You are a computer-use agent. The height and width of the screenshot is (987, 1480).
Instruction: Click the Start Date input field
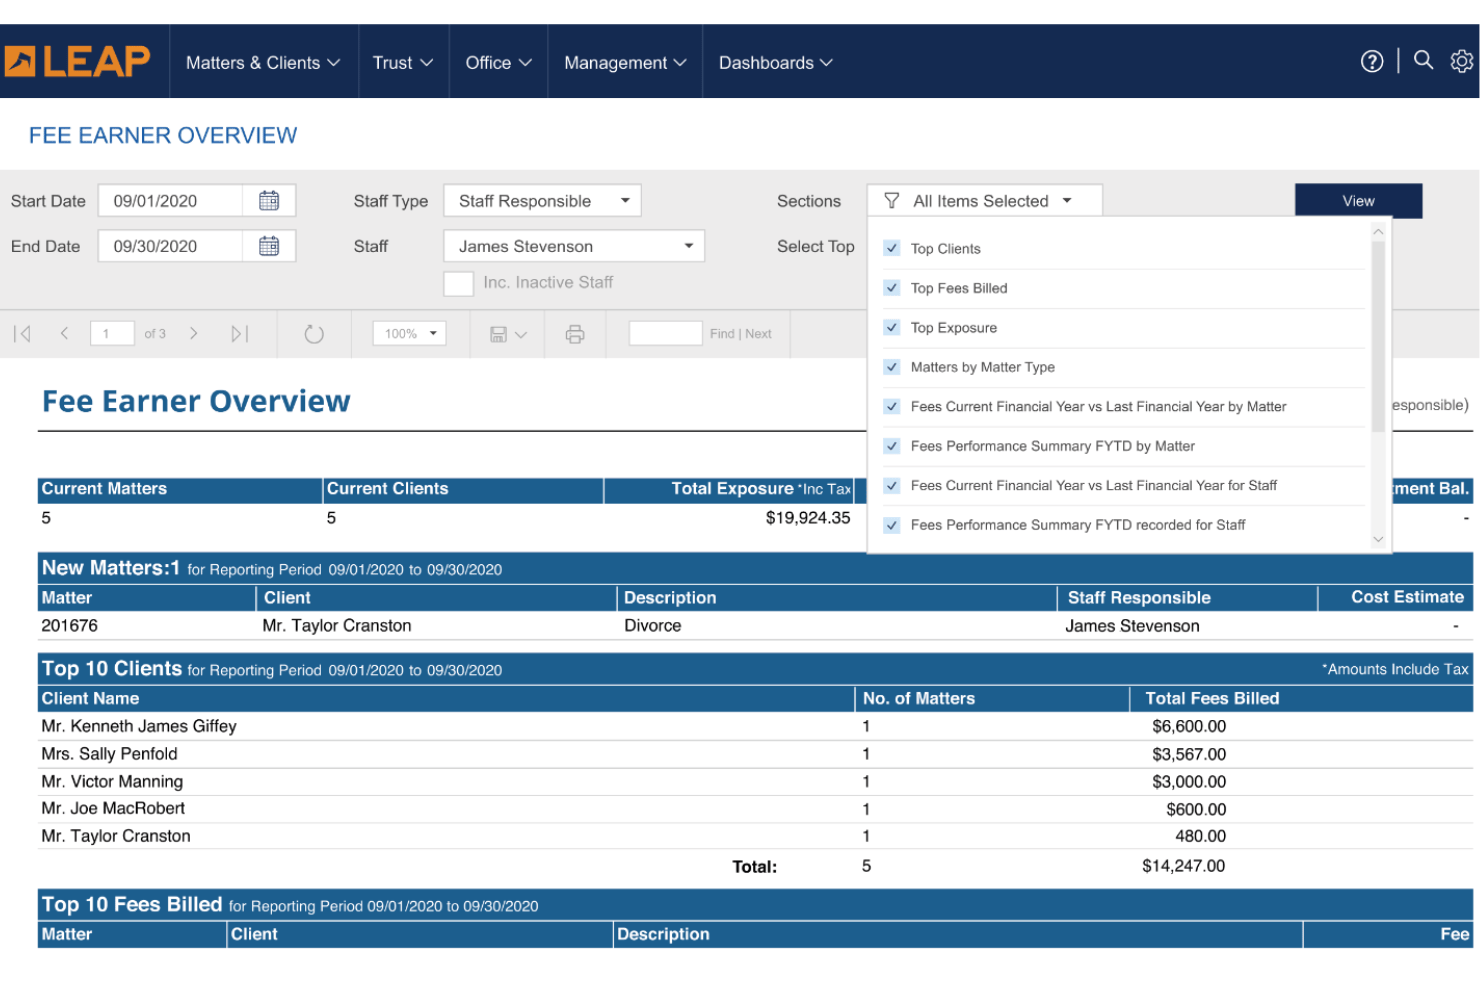(x=171, y=201)
